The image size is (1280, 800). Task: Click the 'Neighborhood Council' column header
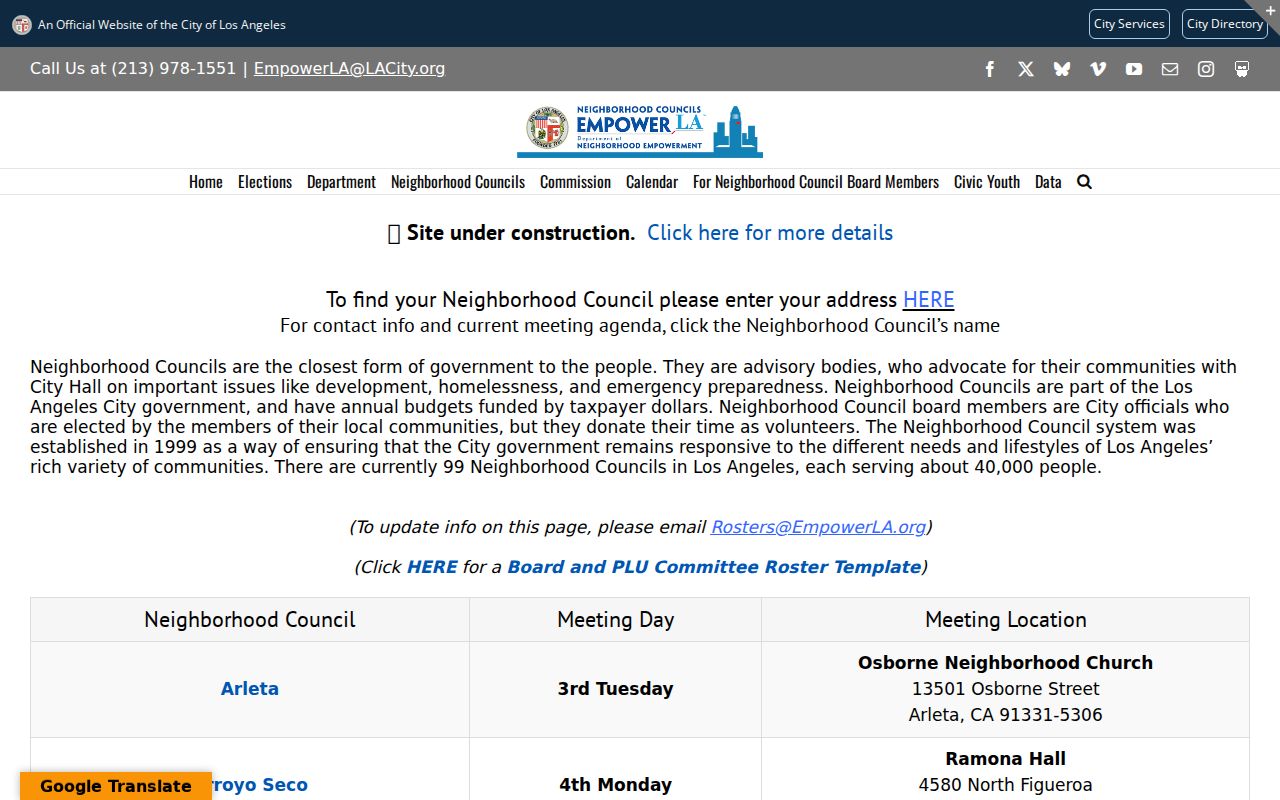[250, 620]
